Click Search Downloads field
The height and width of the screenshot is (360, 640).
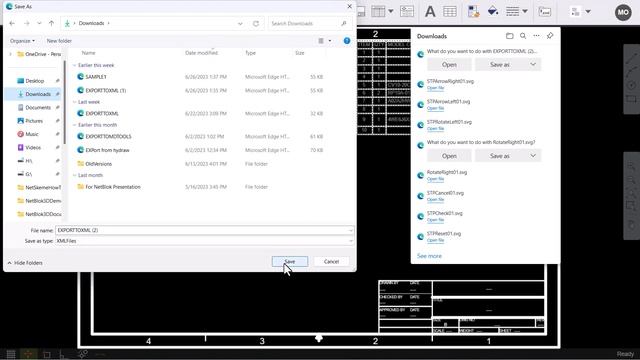[x=309, y=23]
